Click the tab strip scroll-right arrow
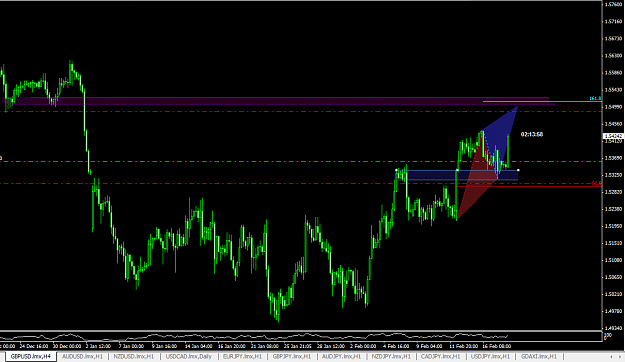Viewport: 625px width, 362px height. (x=620, y=356)
